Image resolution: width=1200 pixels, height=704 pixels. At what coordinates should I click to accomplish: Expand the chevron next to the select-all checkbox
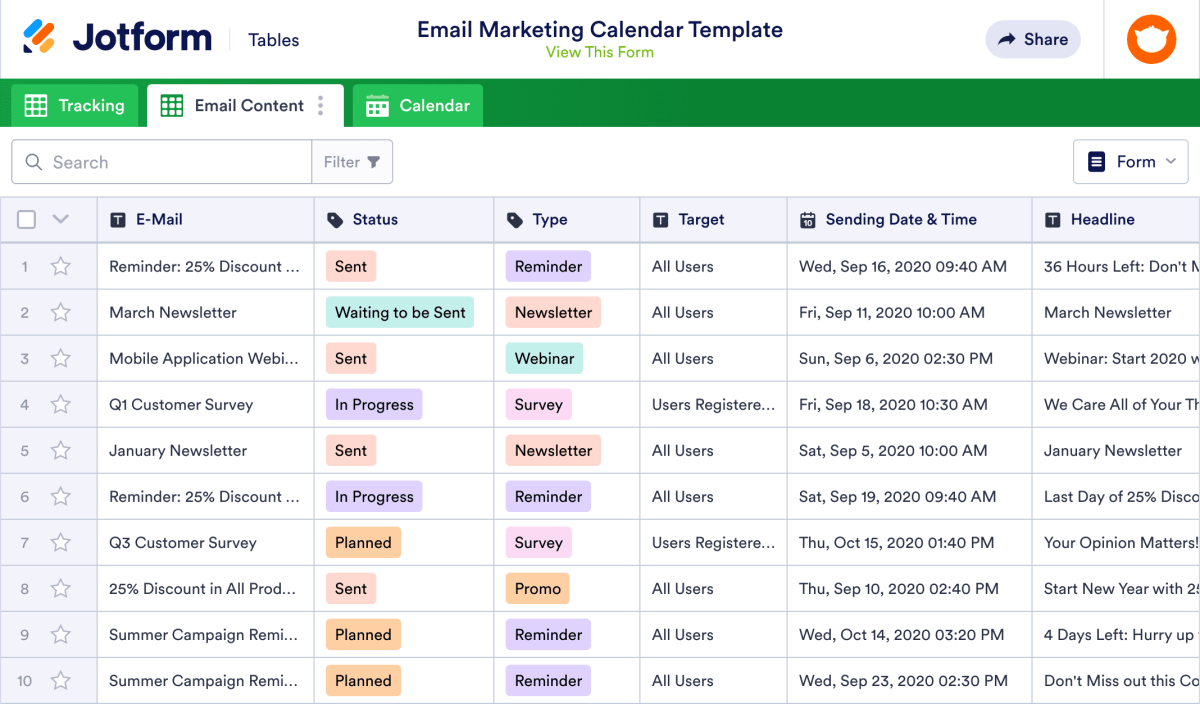(59, 218)
